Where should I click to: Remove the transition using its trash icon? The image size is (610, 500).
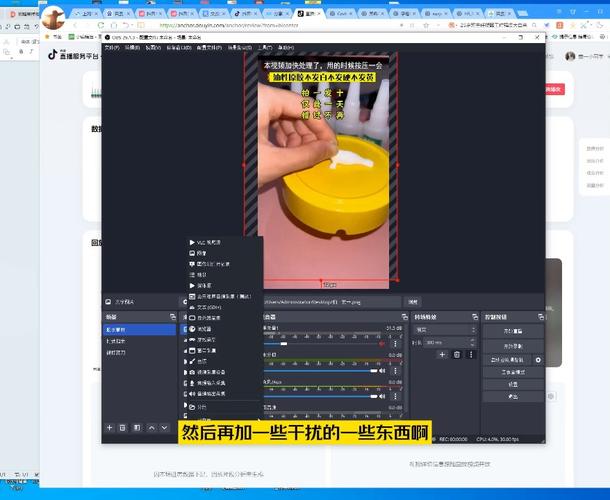(456, 354)
